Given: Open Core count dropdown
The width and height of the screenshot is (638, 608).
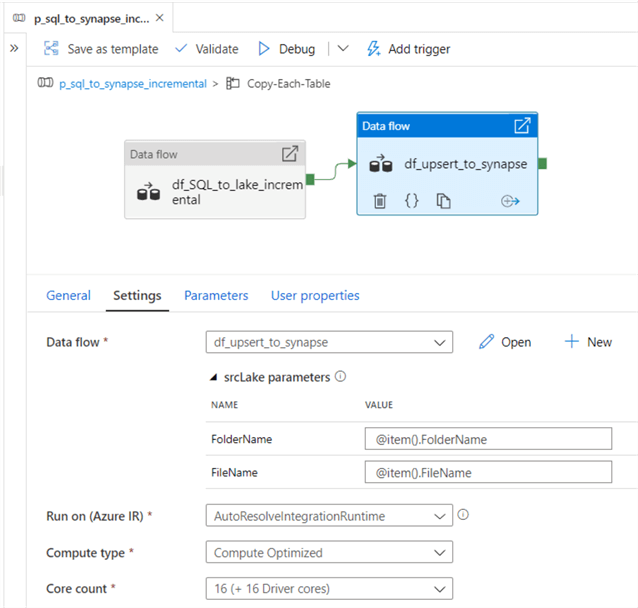Looking at the screenshot, I should [x=329, y=588].
